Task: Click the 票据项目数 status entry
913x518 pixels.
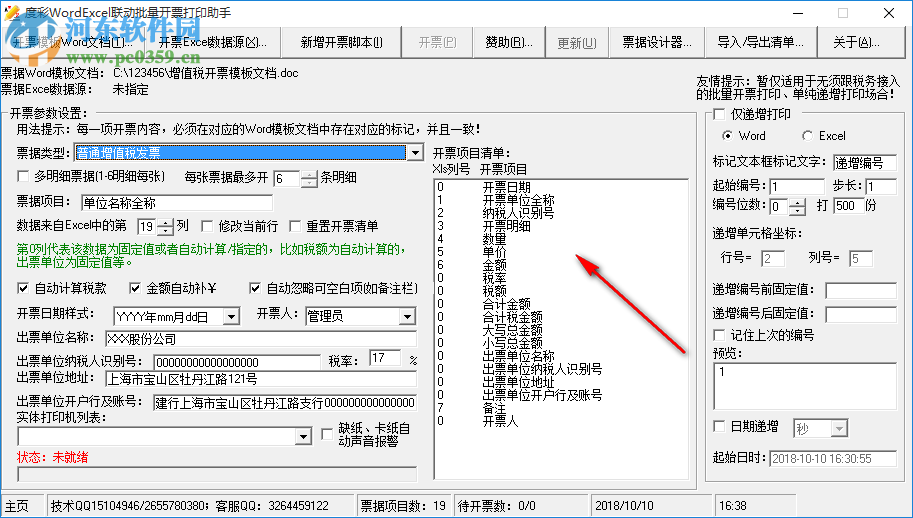Action: [x=403, y=506]
